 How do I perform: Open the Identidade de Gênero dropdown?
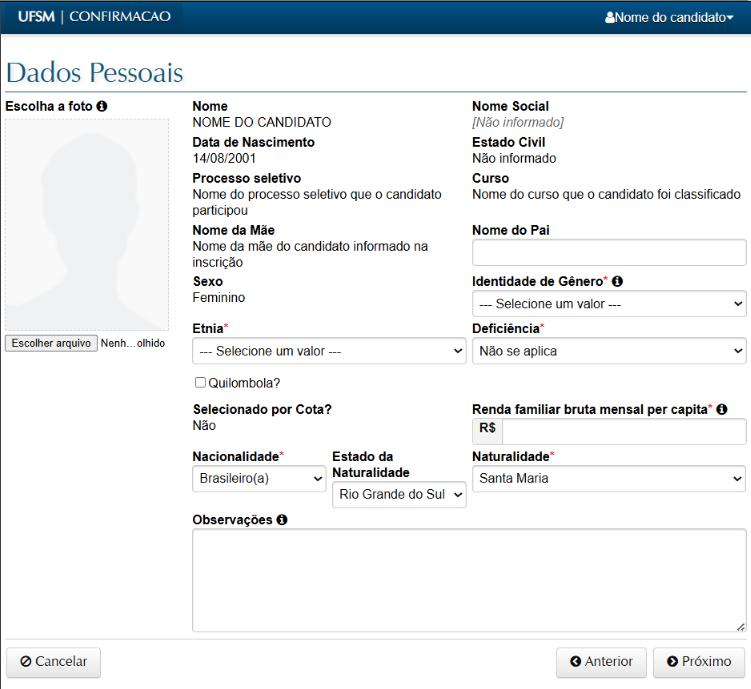coord(609,303)
